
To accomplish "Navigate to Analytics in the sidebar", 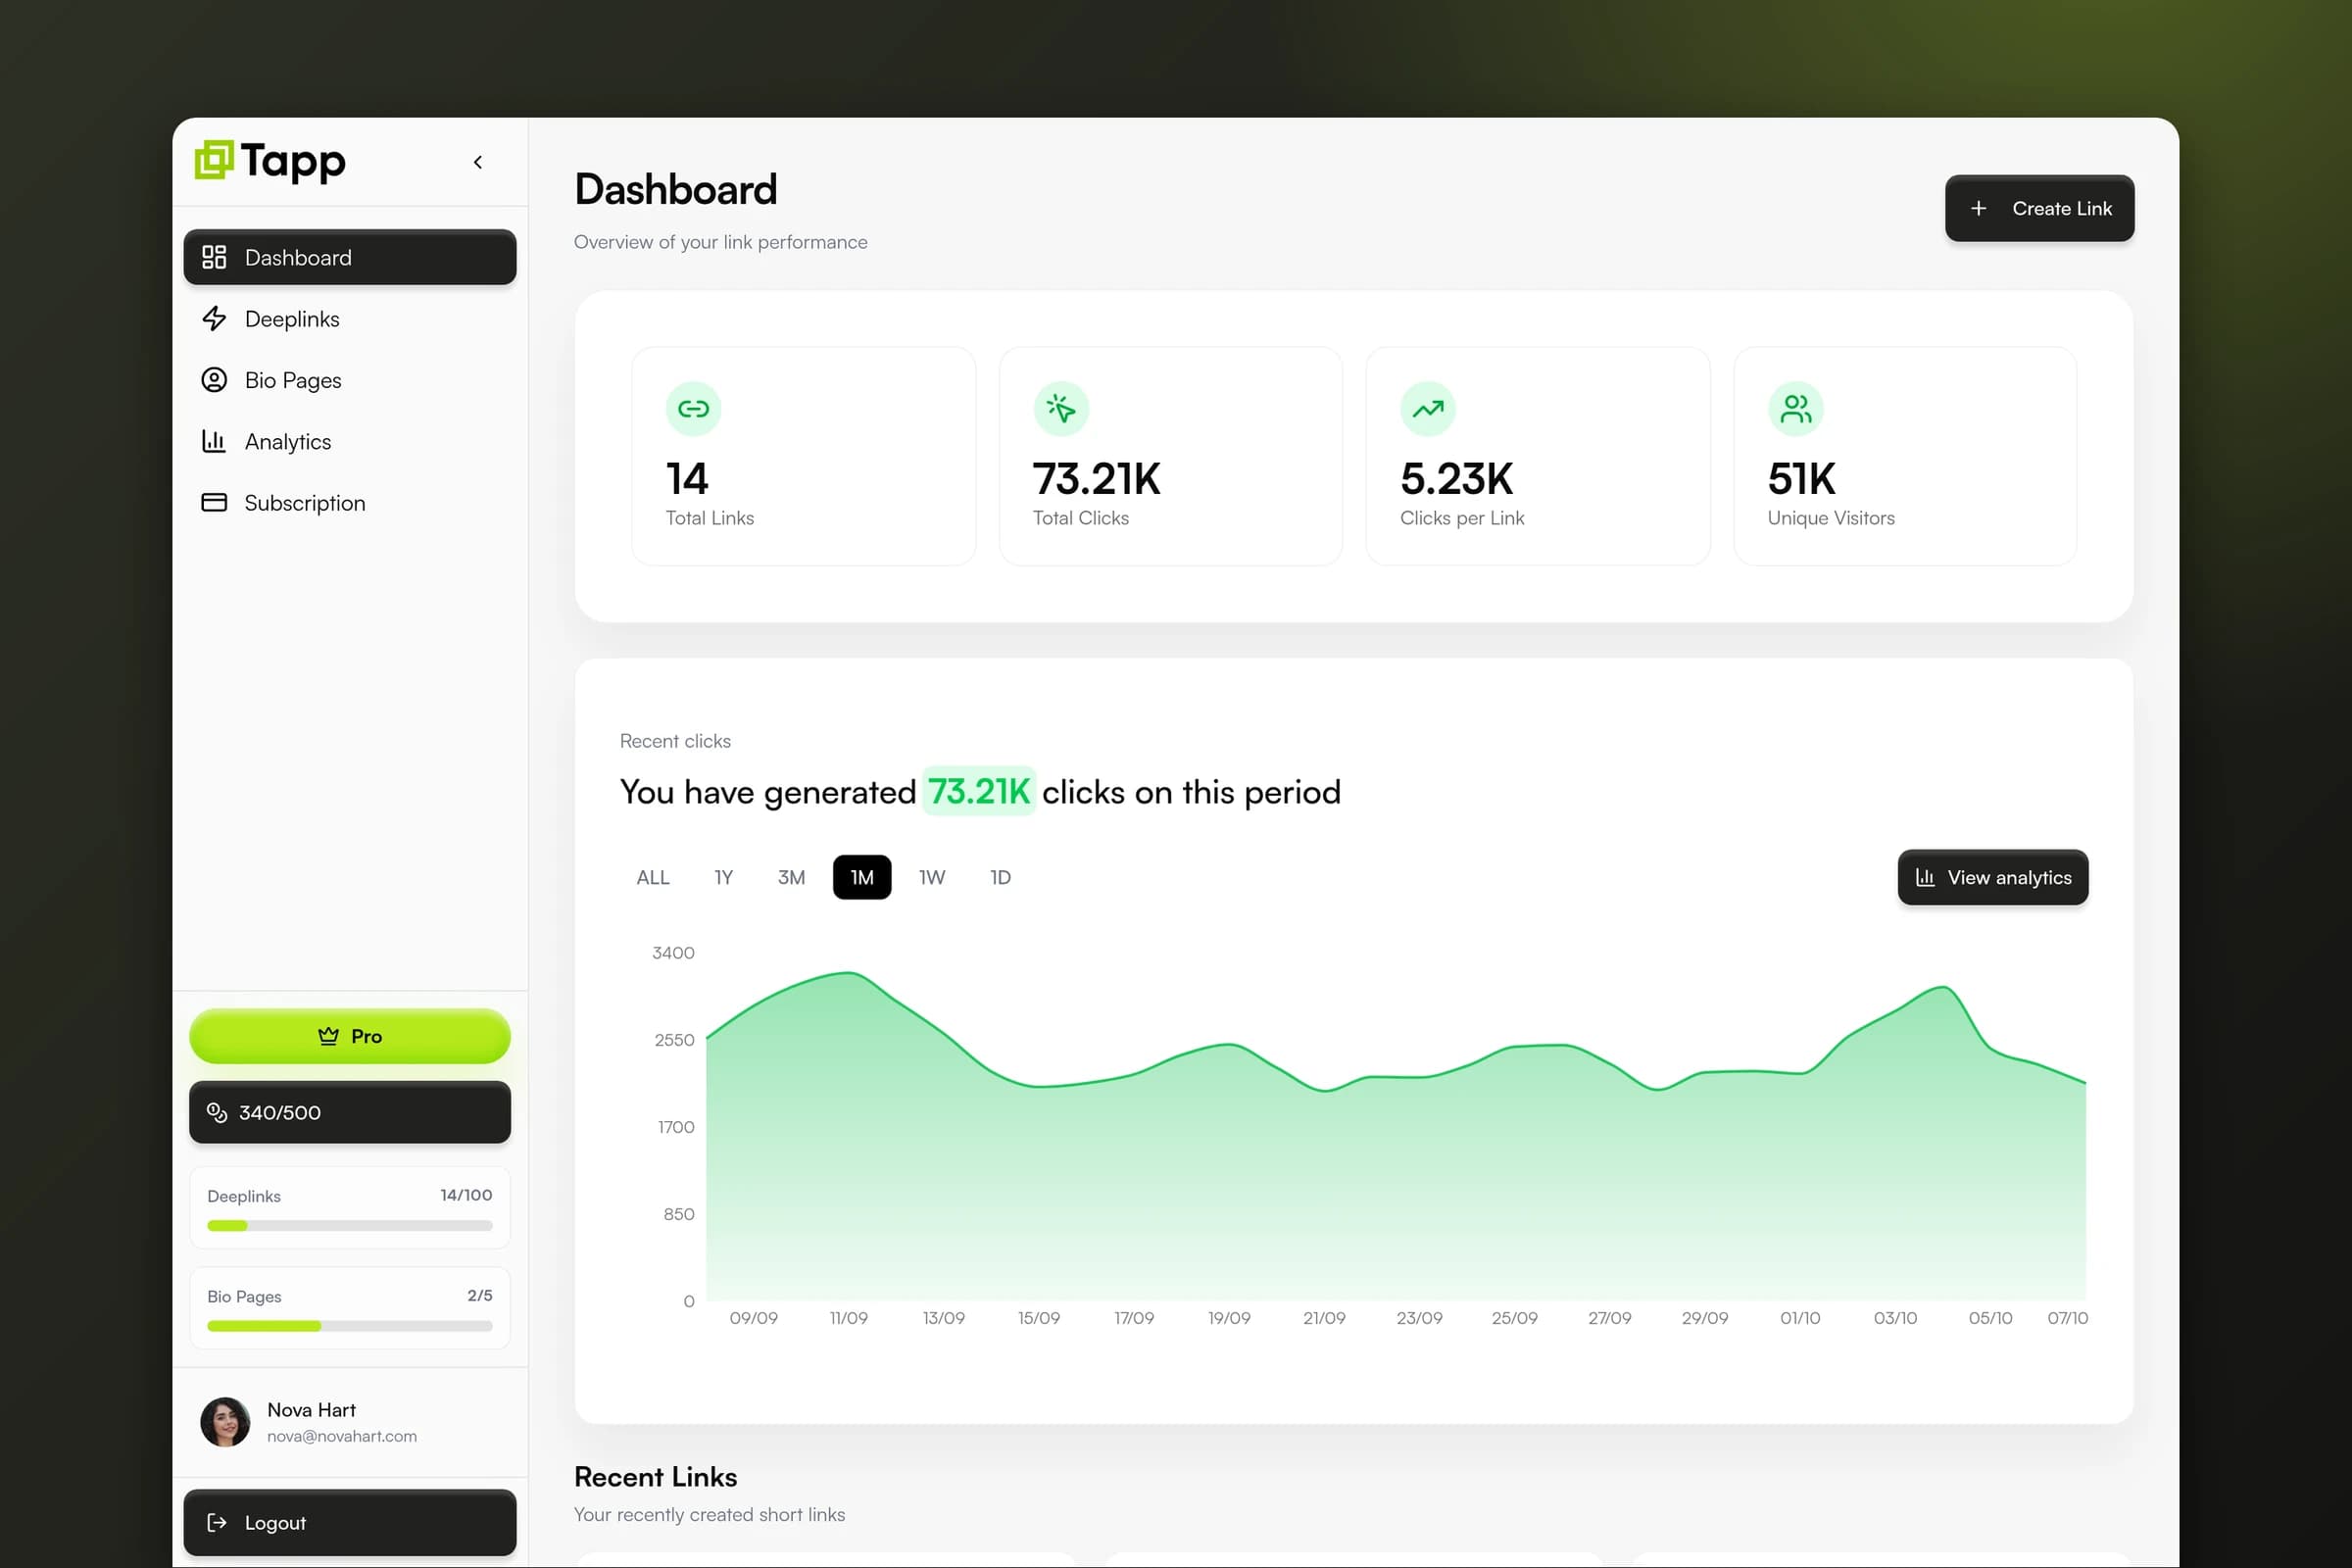I will click(x=350, y=441).
